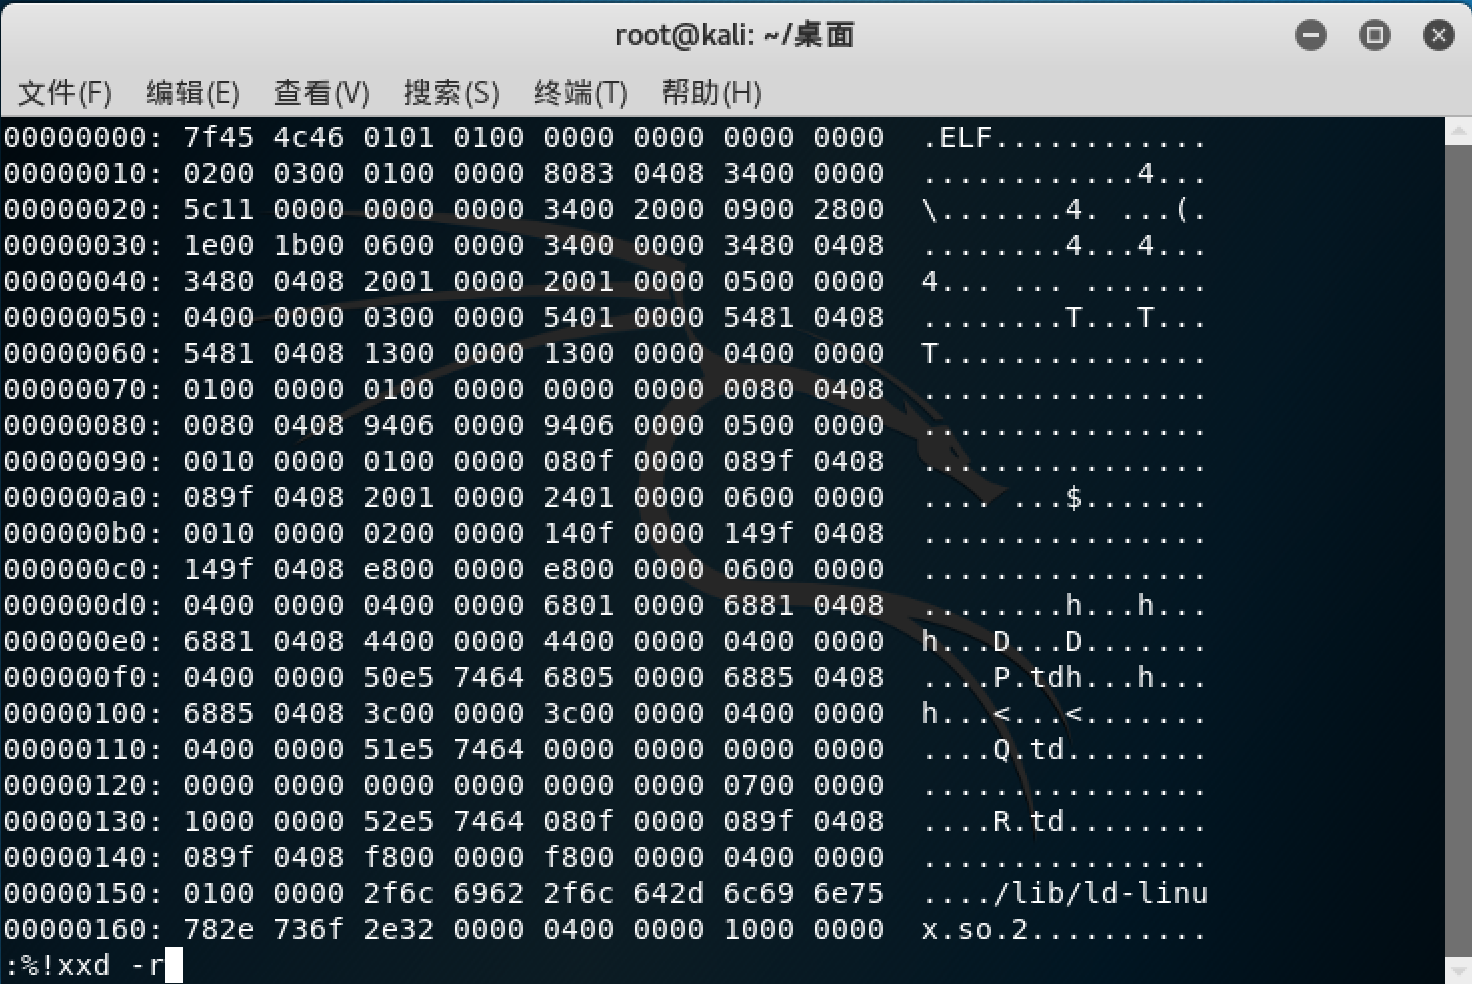Click hex value 0700 in row 00000120
The image size is (1472, 984).
point(759,785)
